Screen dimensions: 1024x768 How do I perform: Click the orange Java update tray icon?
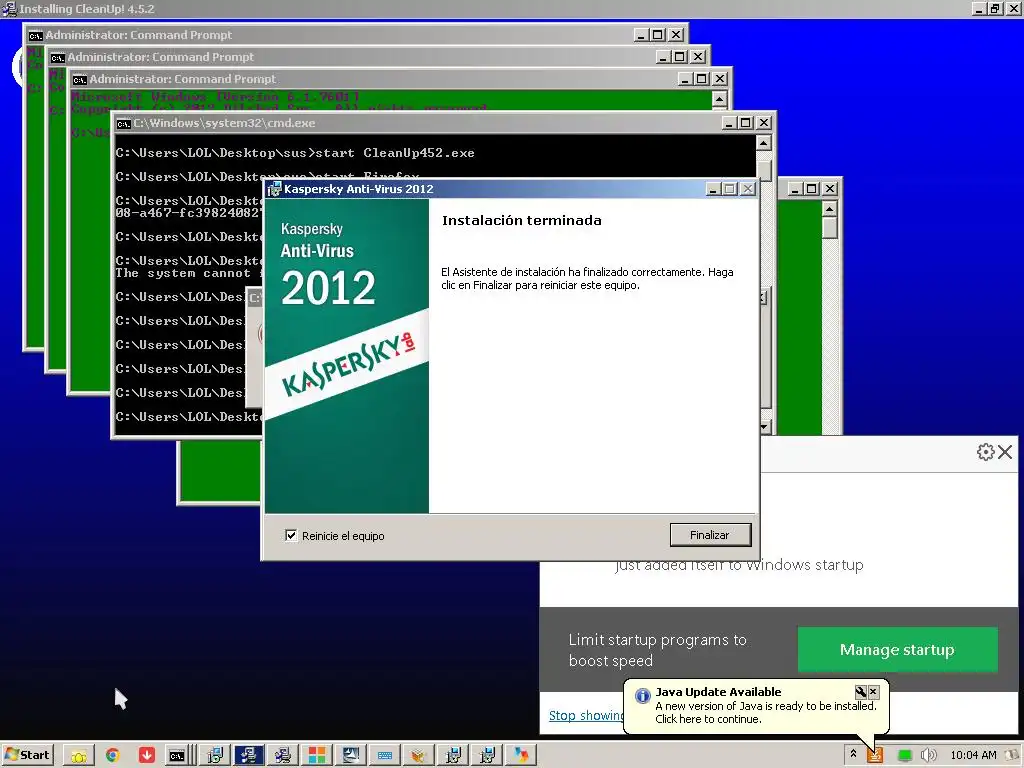point(875,756)
